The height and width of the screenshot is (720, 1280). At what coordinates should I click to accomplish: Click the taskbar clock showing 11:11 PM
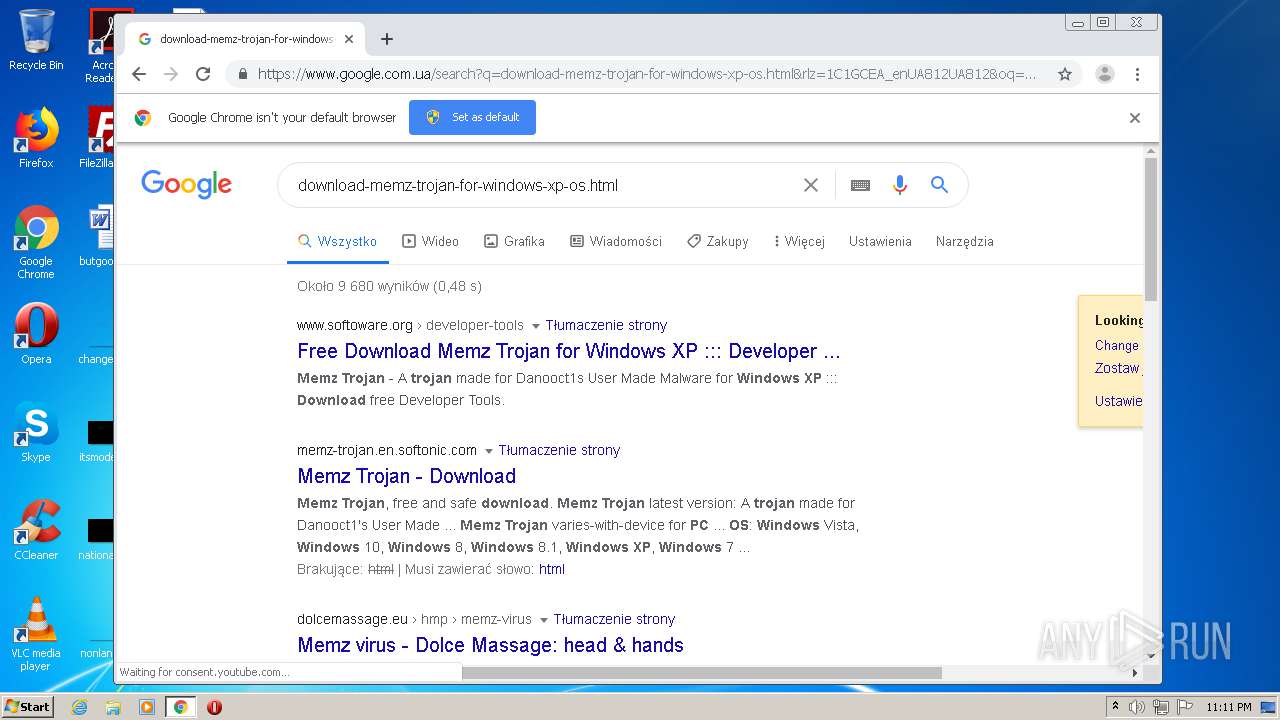pyautogui.click(x=1228, y=707)
